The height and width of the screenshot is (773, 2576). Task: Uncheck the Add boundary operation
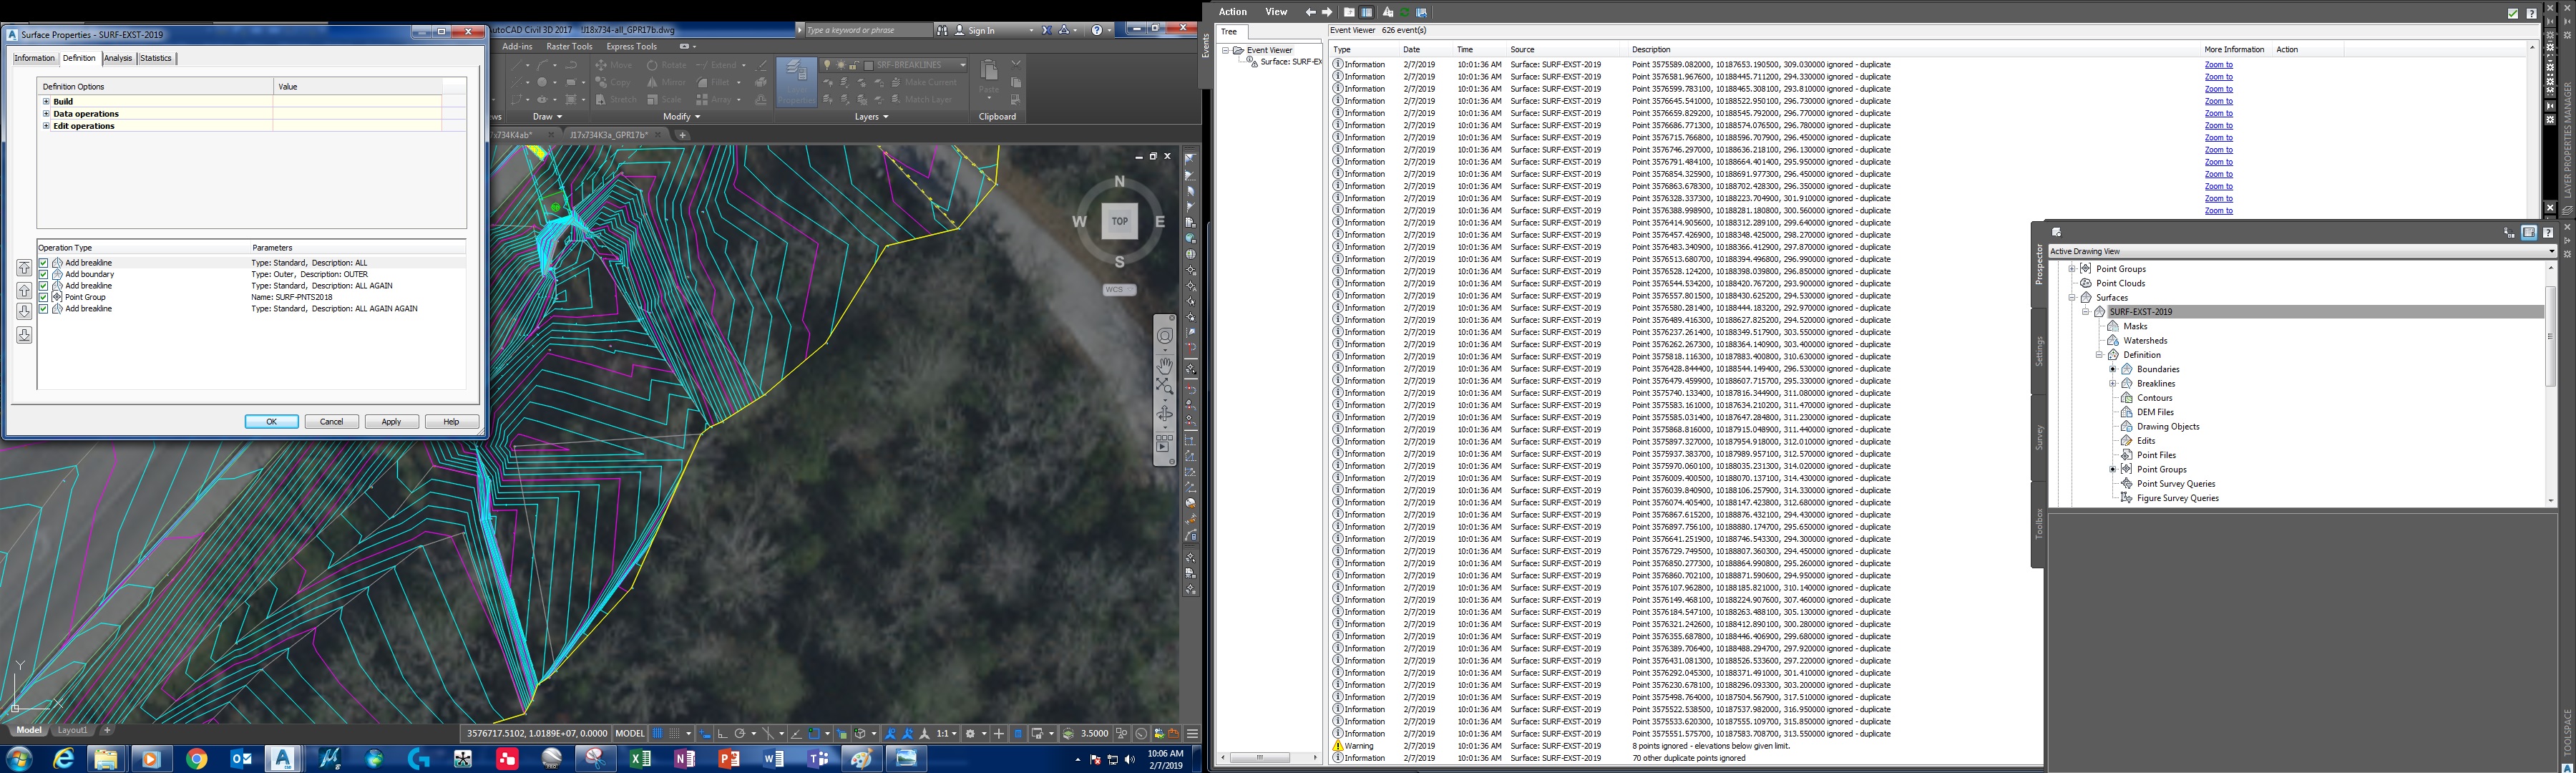pyautogui.click(x=42, y=273)
